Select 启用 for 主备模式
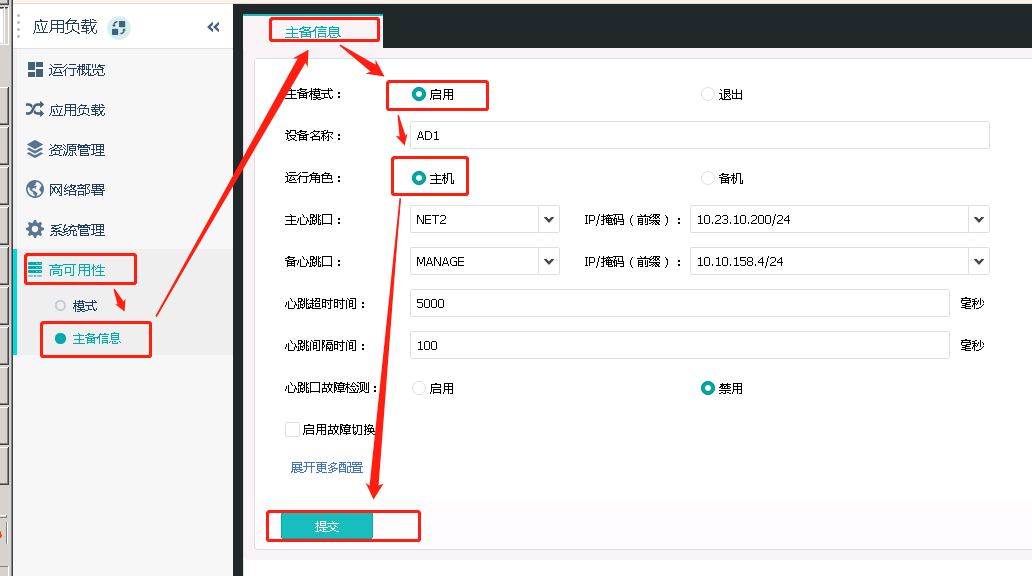Viewport: 1032px width, 576px height. (x=419, y=94)
